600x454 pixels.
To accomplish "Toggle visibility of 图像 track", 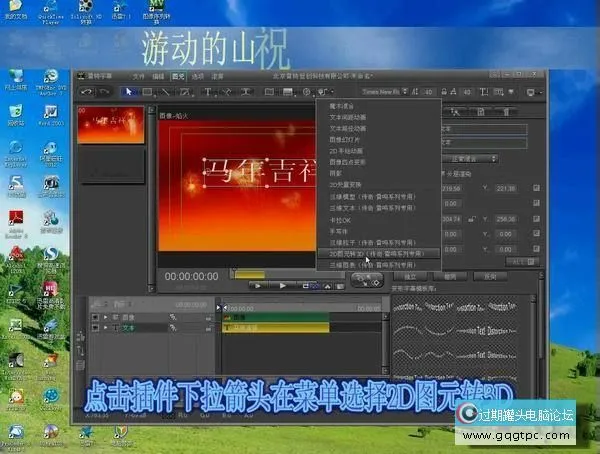I will [95, 317].
